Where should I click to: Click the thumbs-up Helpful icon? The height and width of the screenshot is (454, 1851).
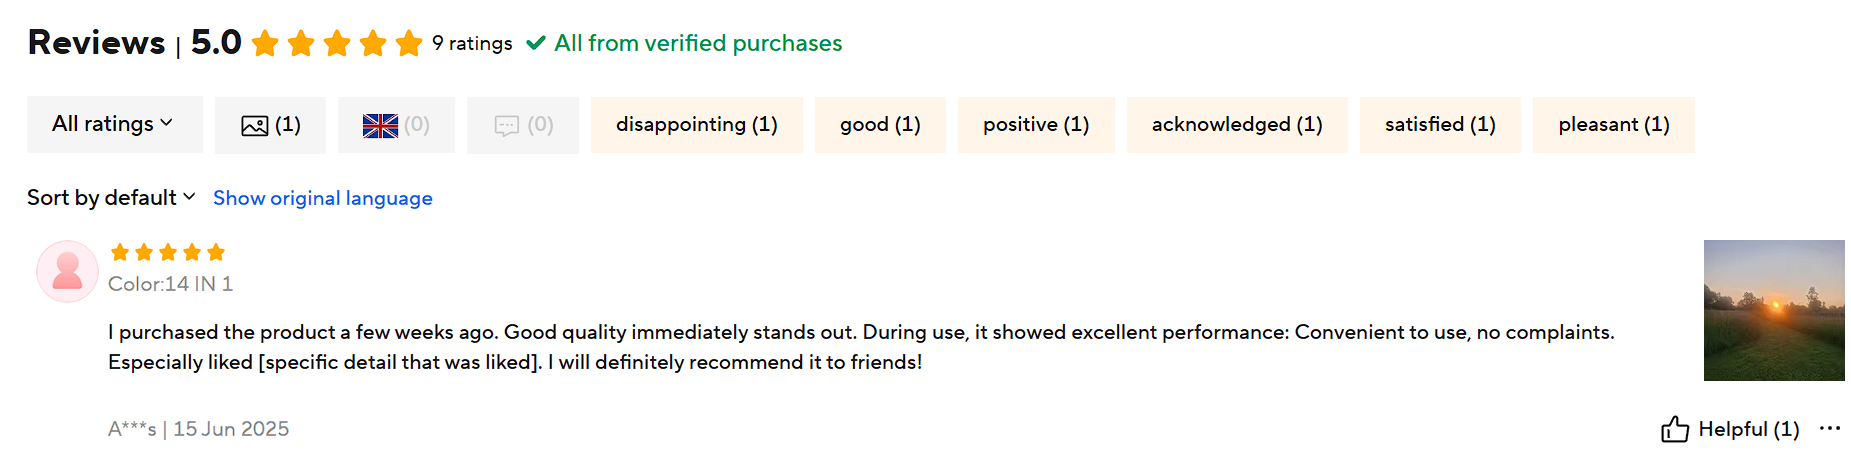(x=1674, y=429)
